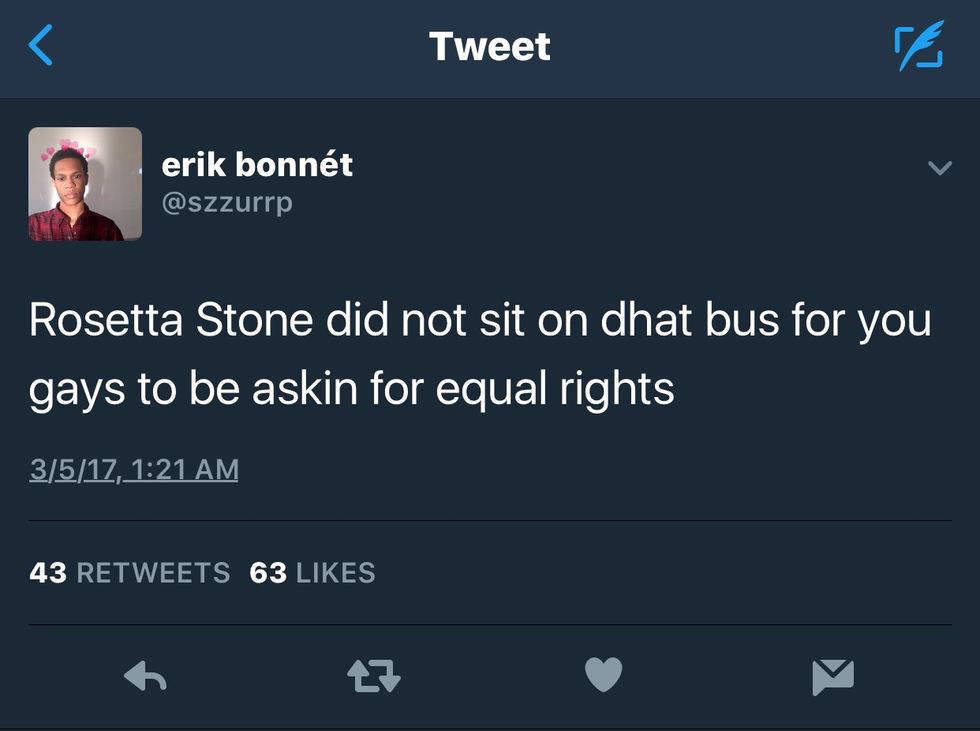The height and width of the screenshot is (731, 980).
Task: Click the number 43 retweet count
Action: 47,573
